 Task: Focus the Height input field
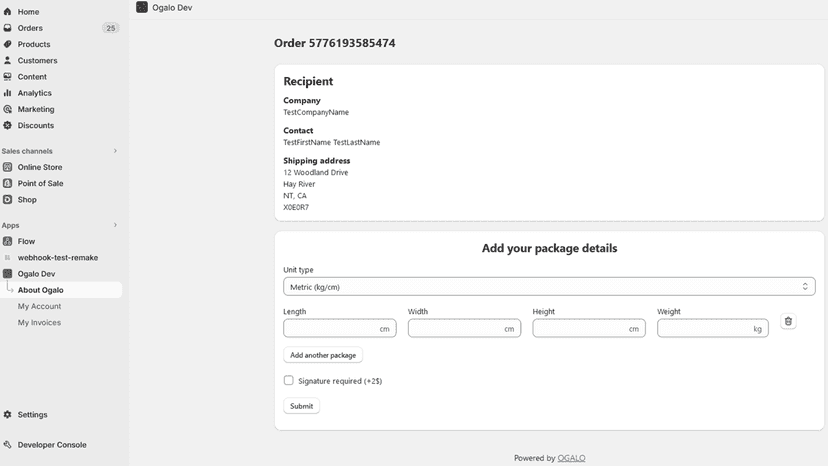pos(589,328)
